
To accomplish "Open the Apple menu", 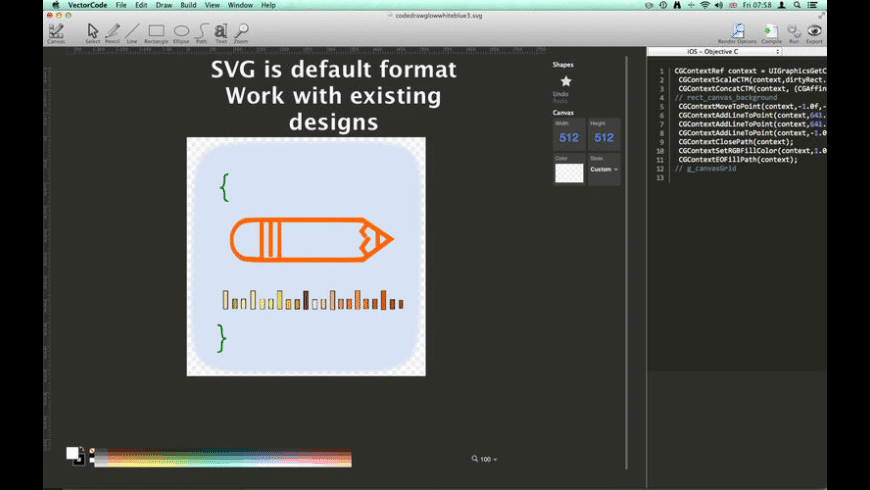I will pos(55,5).
